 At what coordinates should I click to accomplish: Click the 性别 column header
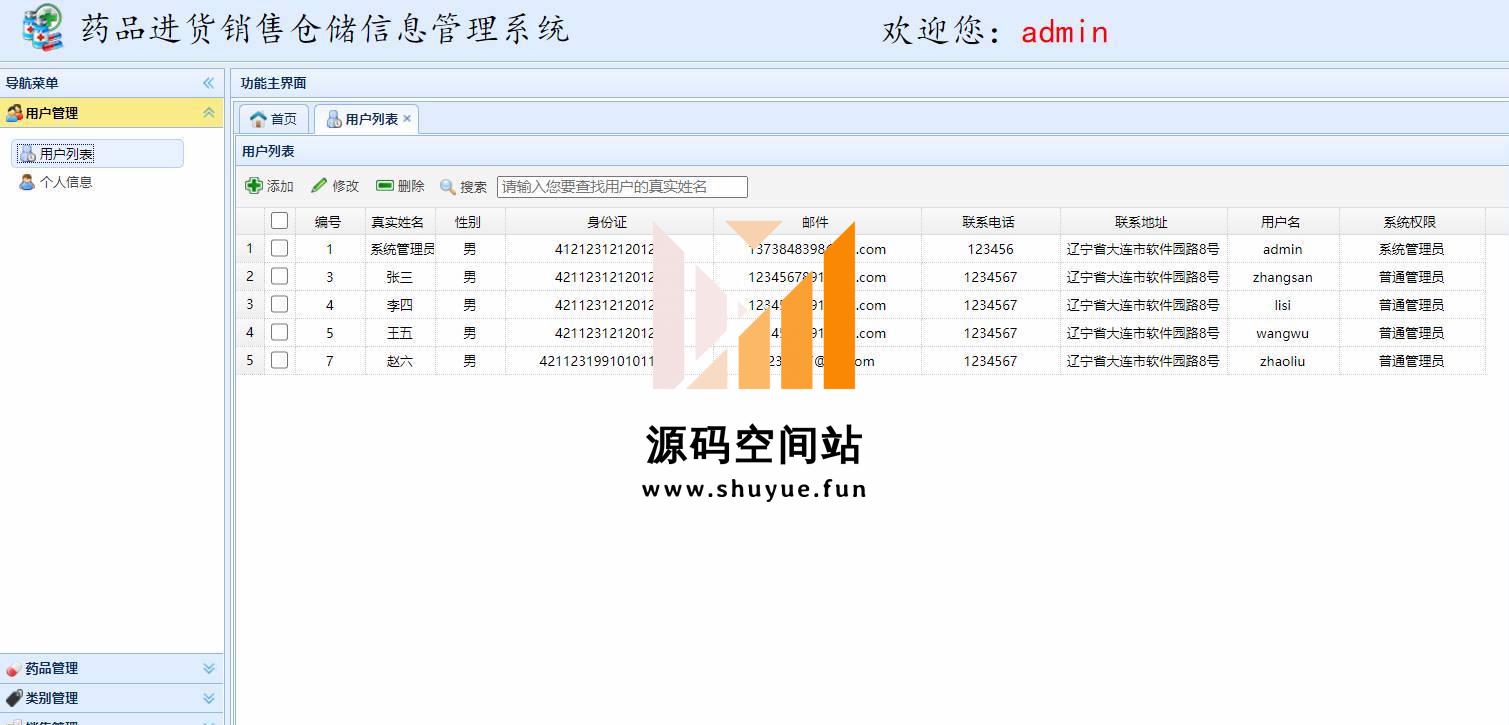coord(469,222)
